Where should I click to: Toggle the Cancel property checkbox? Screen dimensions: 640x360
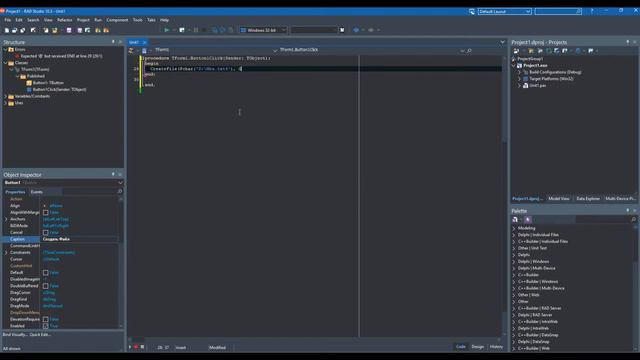[46, 233]
